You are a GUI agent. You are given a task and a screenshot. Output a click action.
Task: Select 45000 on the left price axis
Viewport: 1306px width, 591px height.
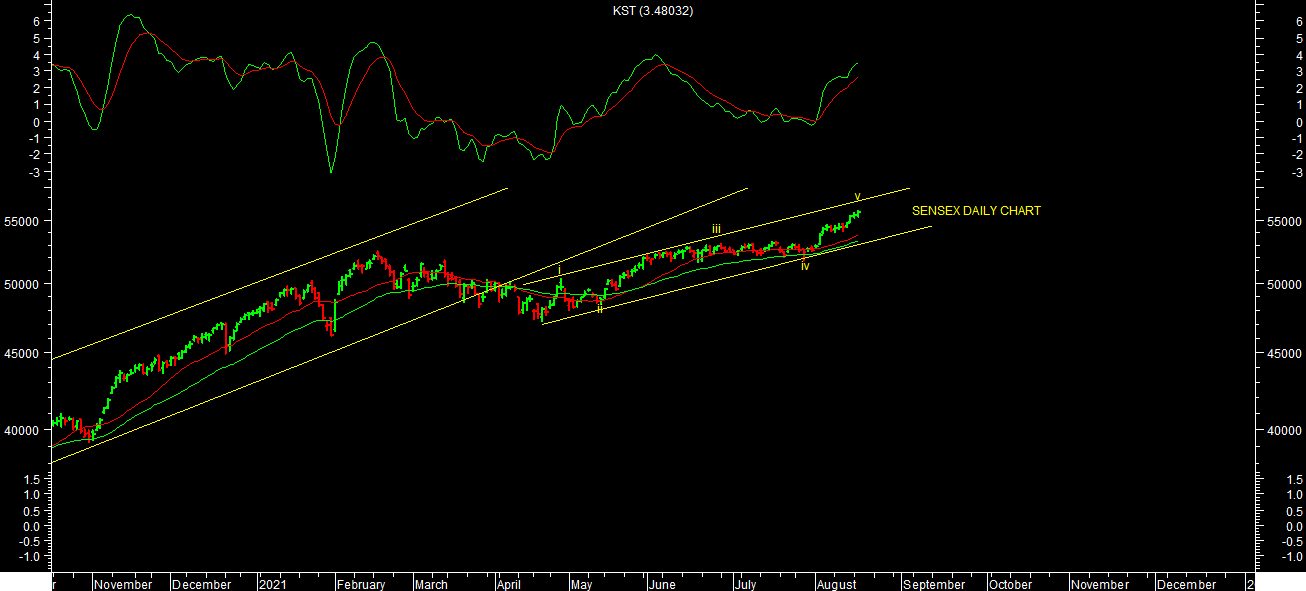(22, 353)
